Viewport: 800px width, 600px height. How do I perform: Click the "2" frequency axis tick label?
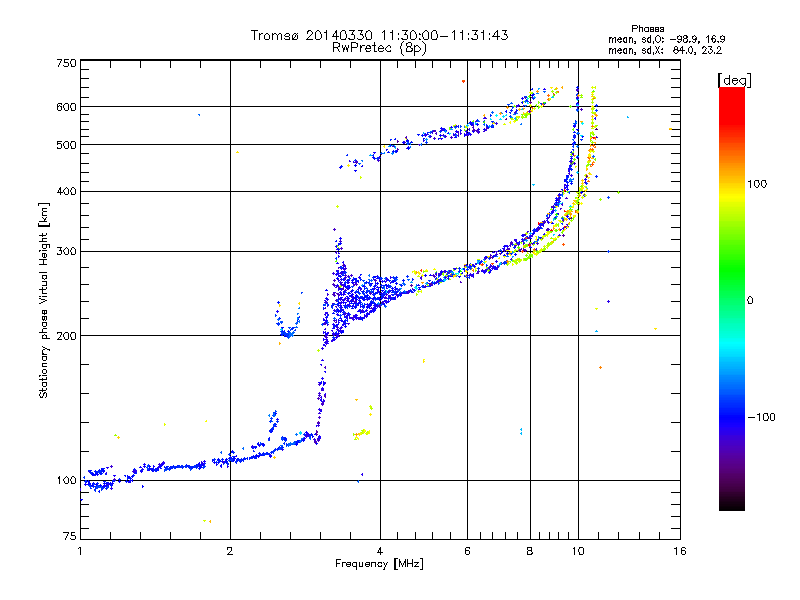tap(230, 551)
